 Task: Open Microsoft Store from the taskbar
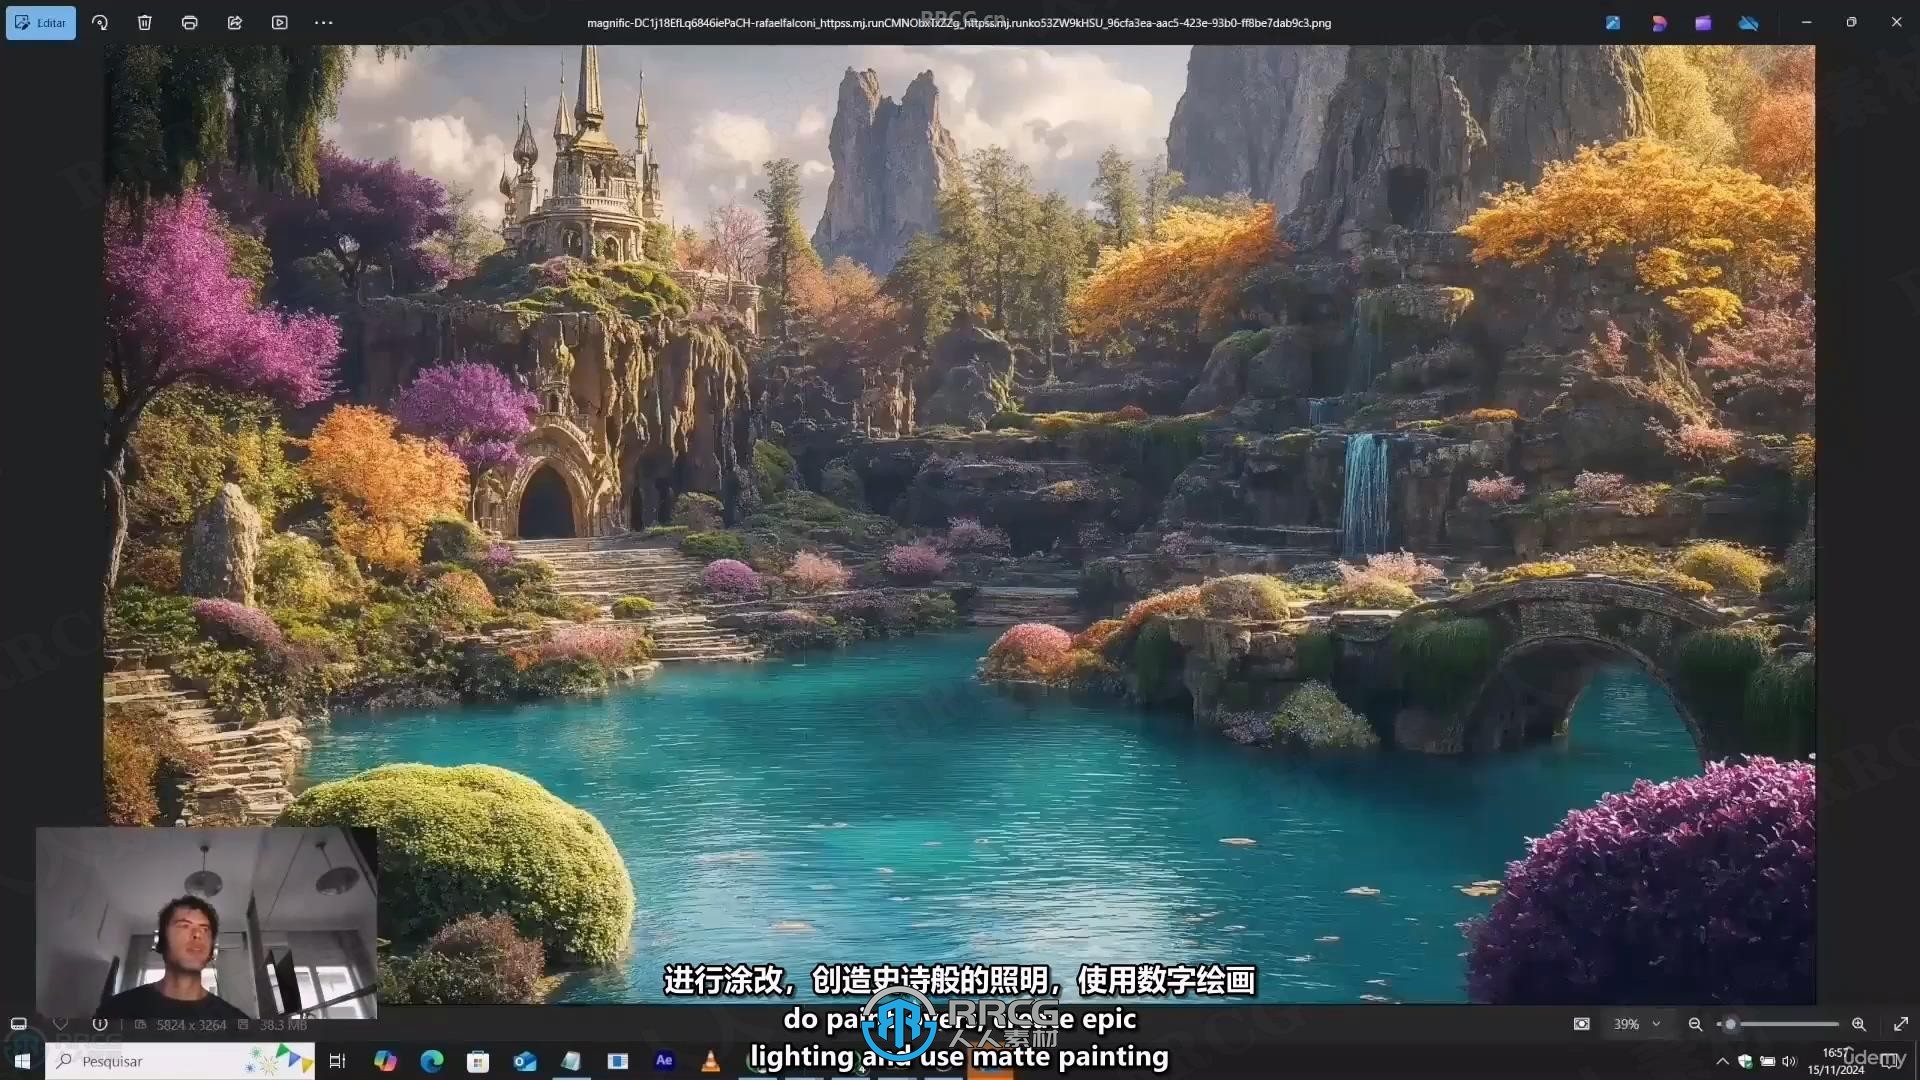tap(478, 1061)
